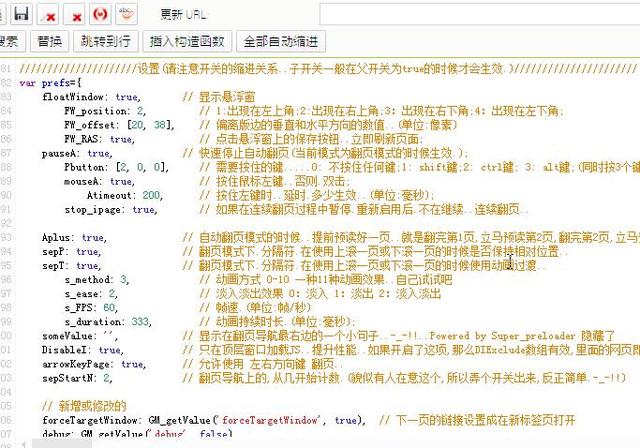This screenshot has height=448, width=640.
Task: Click the comment '// 新增或修改的'
Action: coord(84,406)
